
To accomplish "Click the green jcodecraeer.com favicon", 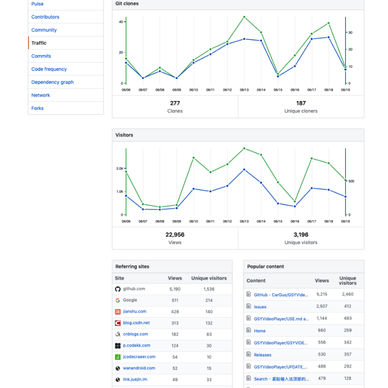I will (118, 357).
